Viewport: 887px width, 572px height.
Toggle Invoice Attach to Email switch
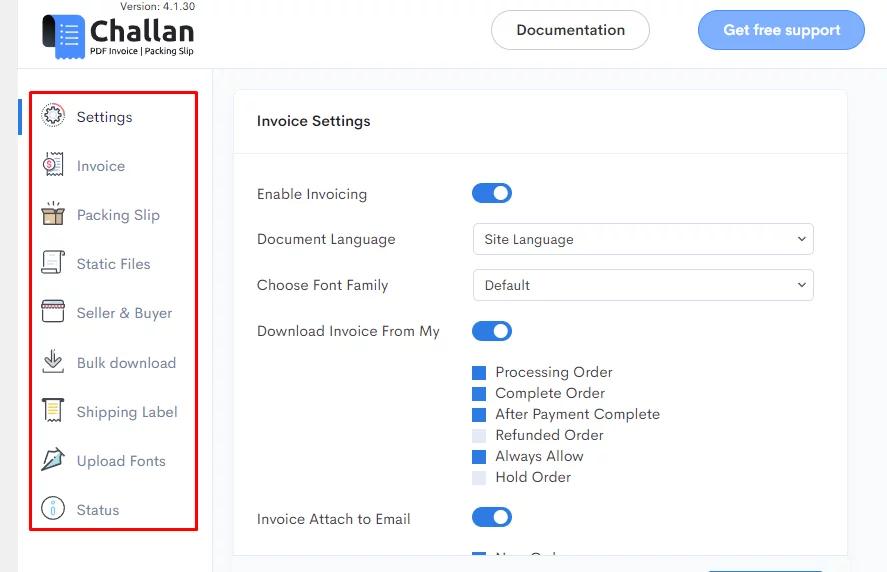click(x=492, y=517)
